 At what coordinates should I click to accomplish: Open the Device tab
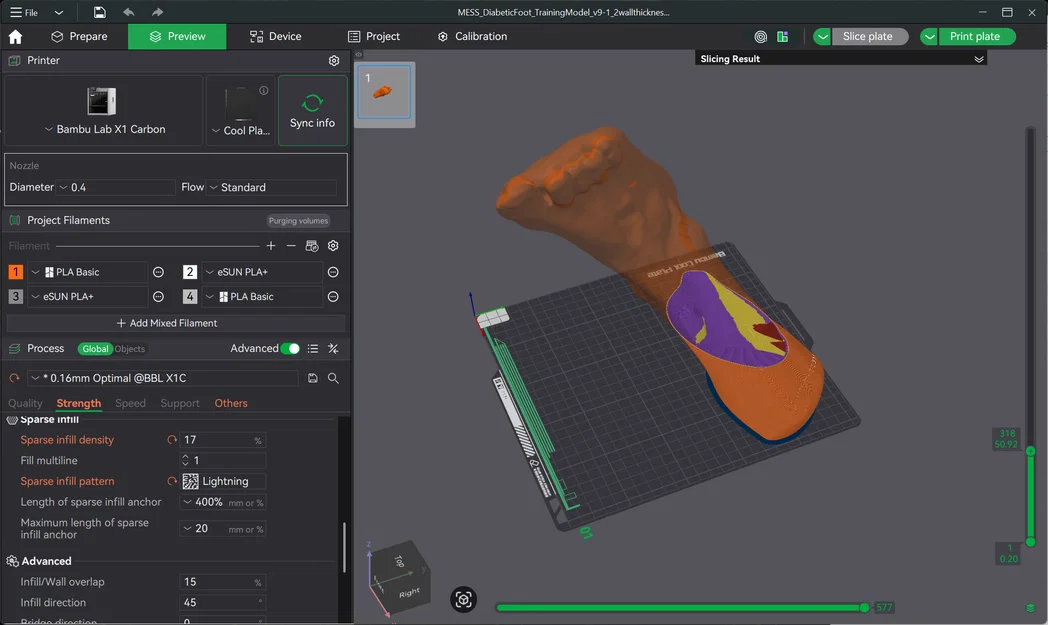click(275, 36)
